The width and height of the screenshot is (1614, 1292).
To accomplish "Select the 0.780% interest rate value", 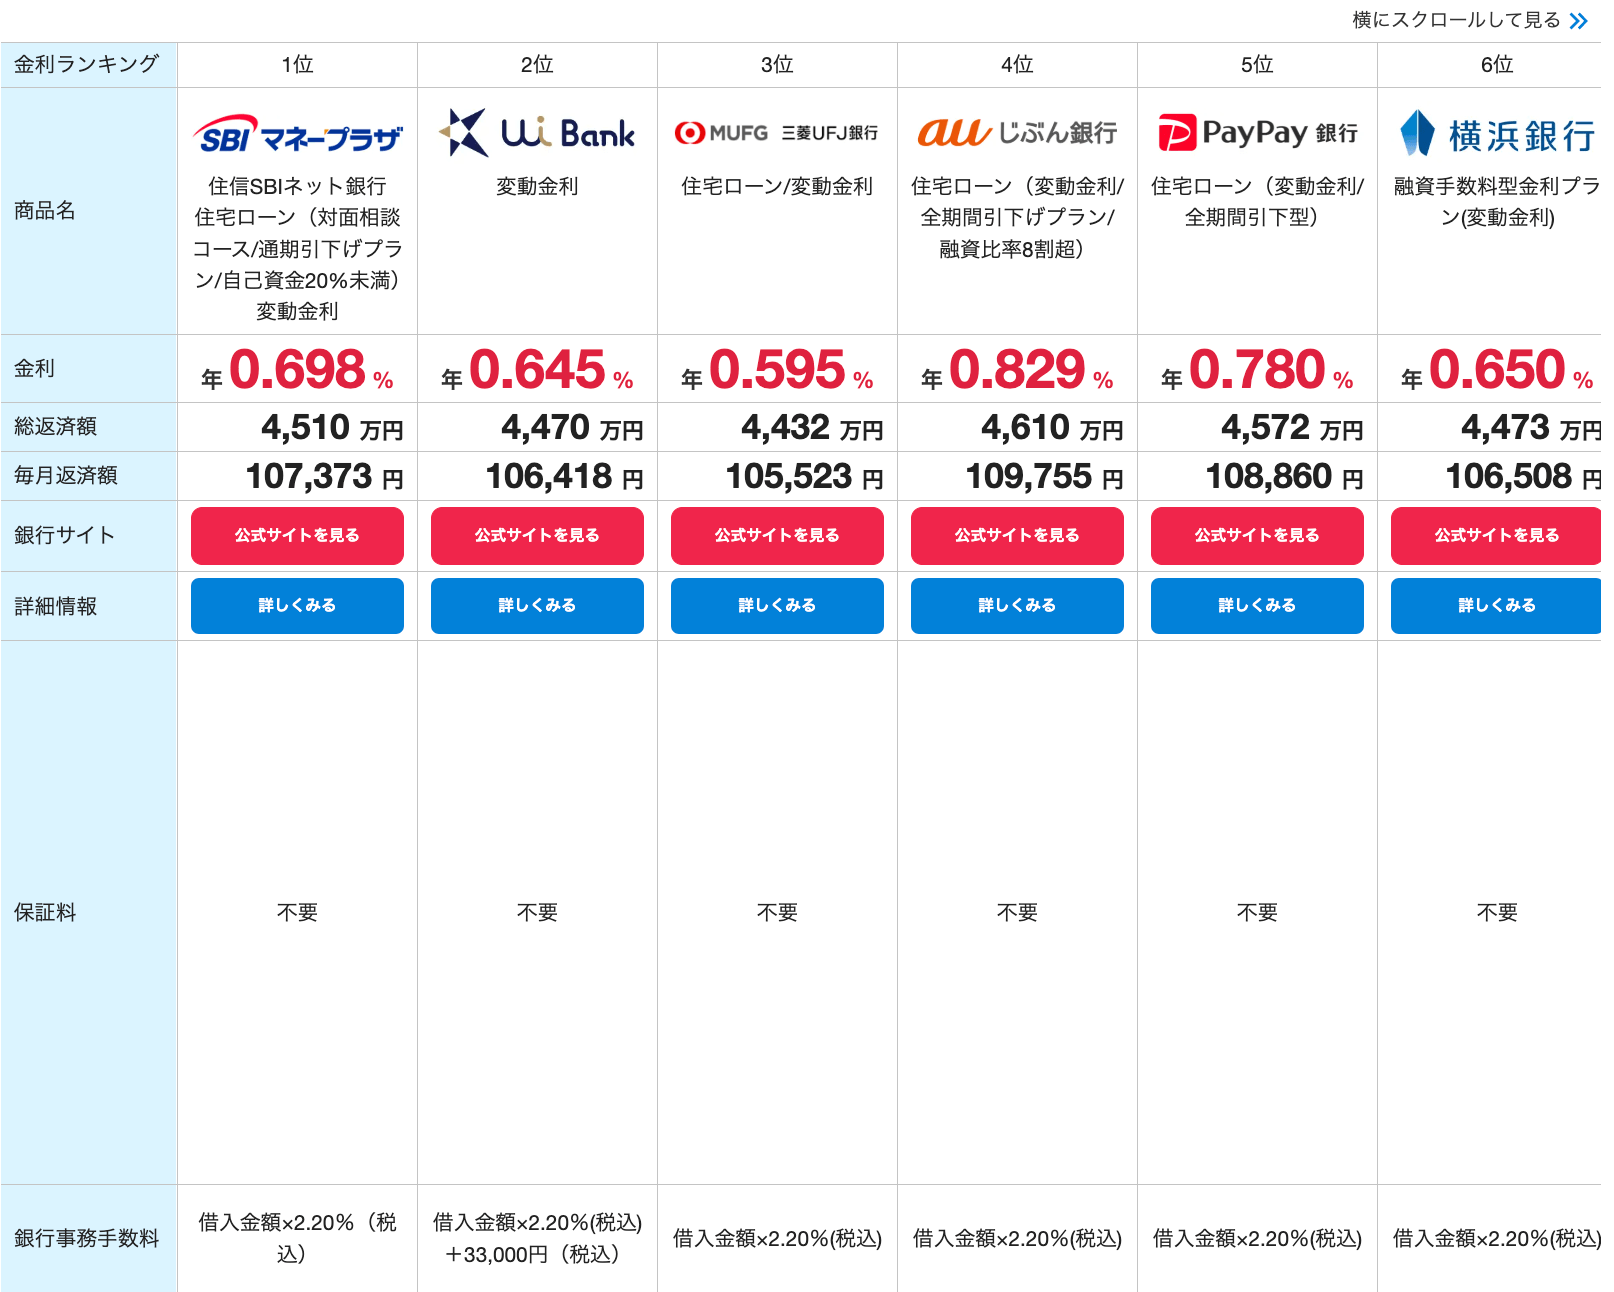I will (1257, 370).
